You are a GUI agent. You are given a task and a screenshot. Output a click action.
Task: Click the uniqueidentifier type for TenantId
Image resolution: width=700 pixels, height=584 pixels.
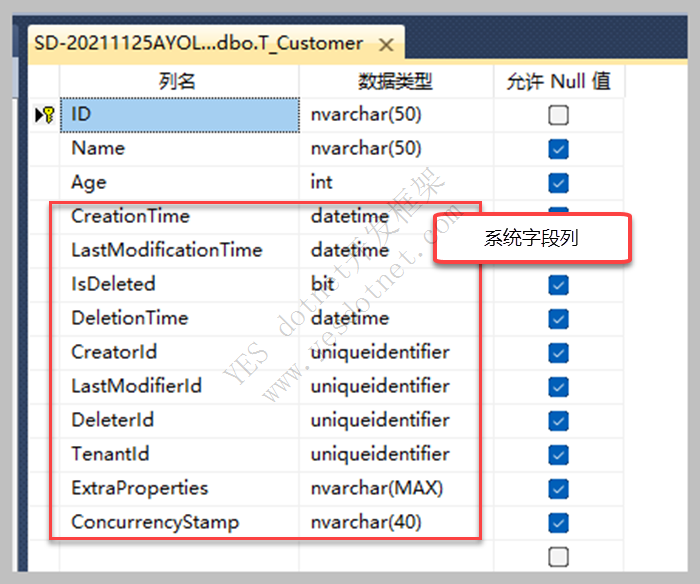point(396,454)
